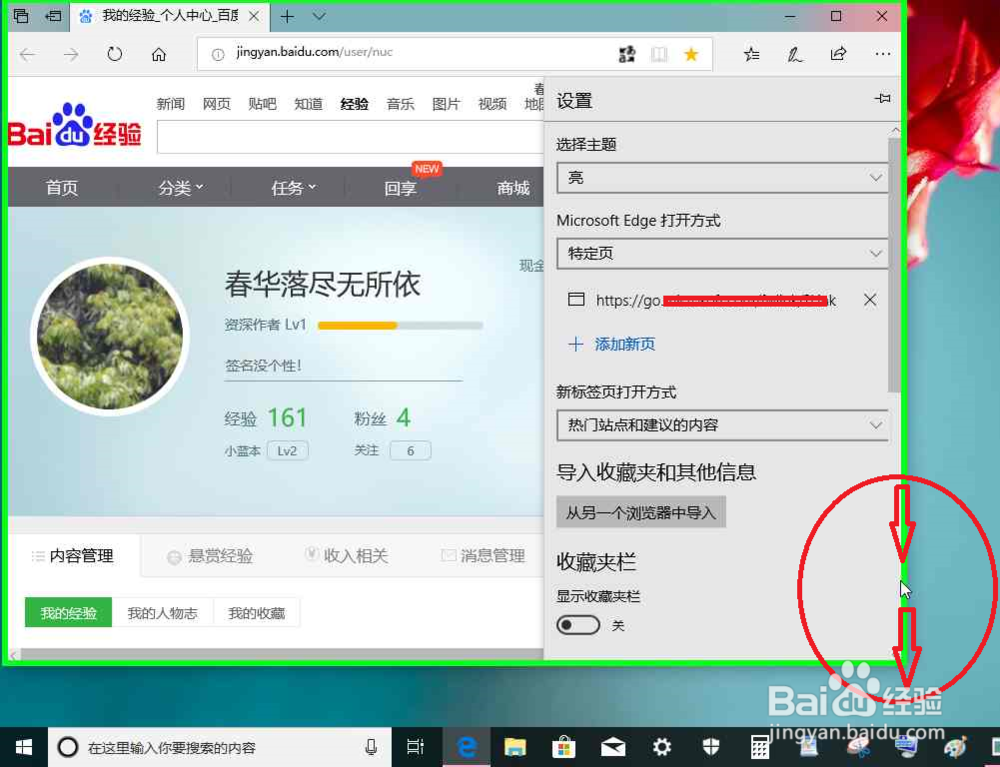Open the Microsoft Edge 打开方式 dropdown

tap(722, 253)
